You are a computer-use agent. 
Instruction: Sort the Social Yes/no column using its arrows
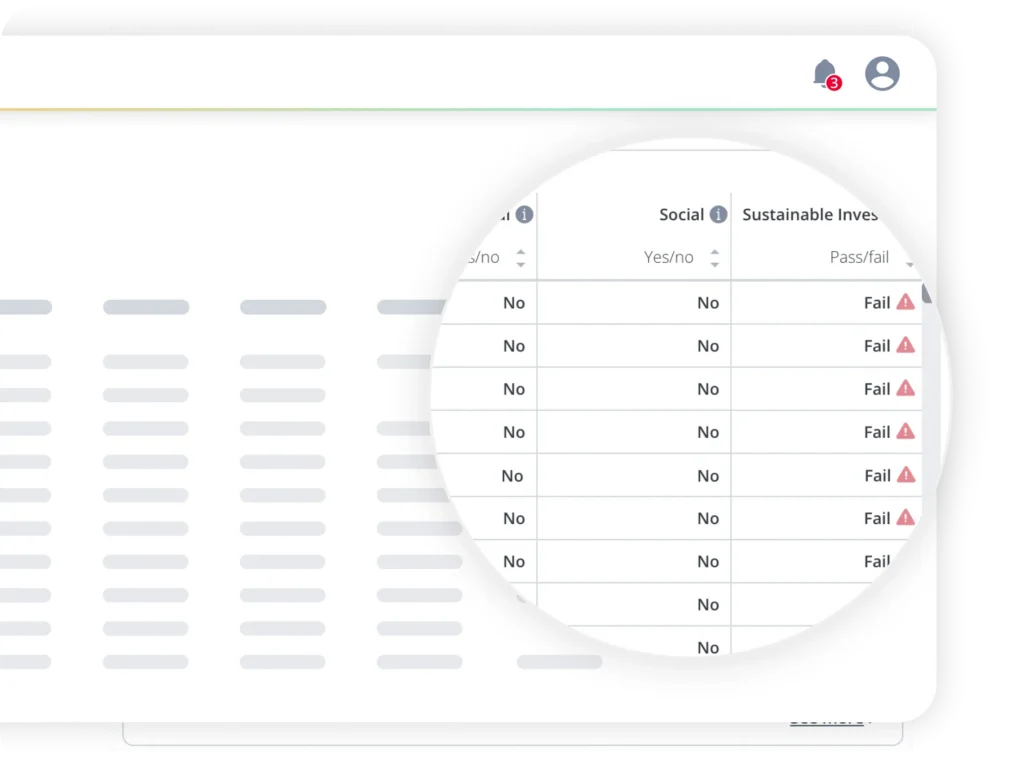pyautogui.click(x=714, y=258)
